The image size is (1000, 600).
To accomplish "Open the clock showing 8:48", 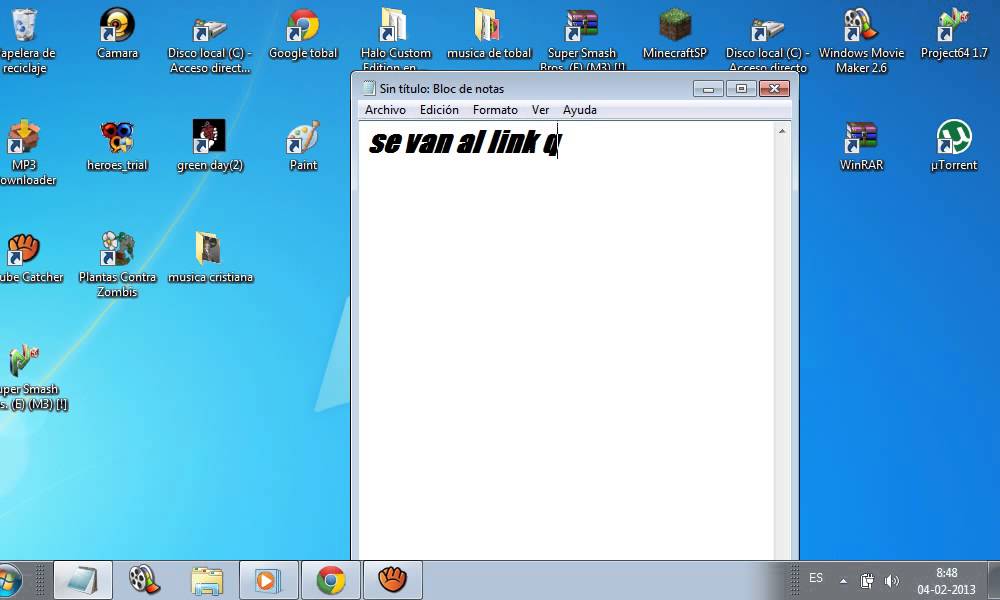I will tap(946, 581).
